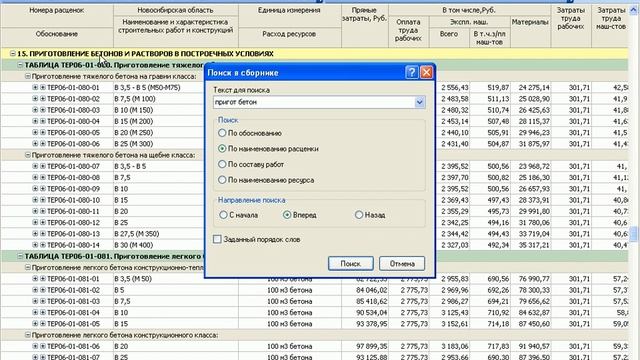
Task: Choose По наименованию ресурса radio option
Action: pyautogui.click(x=222, y=180)
